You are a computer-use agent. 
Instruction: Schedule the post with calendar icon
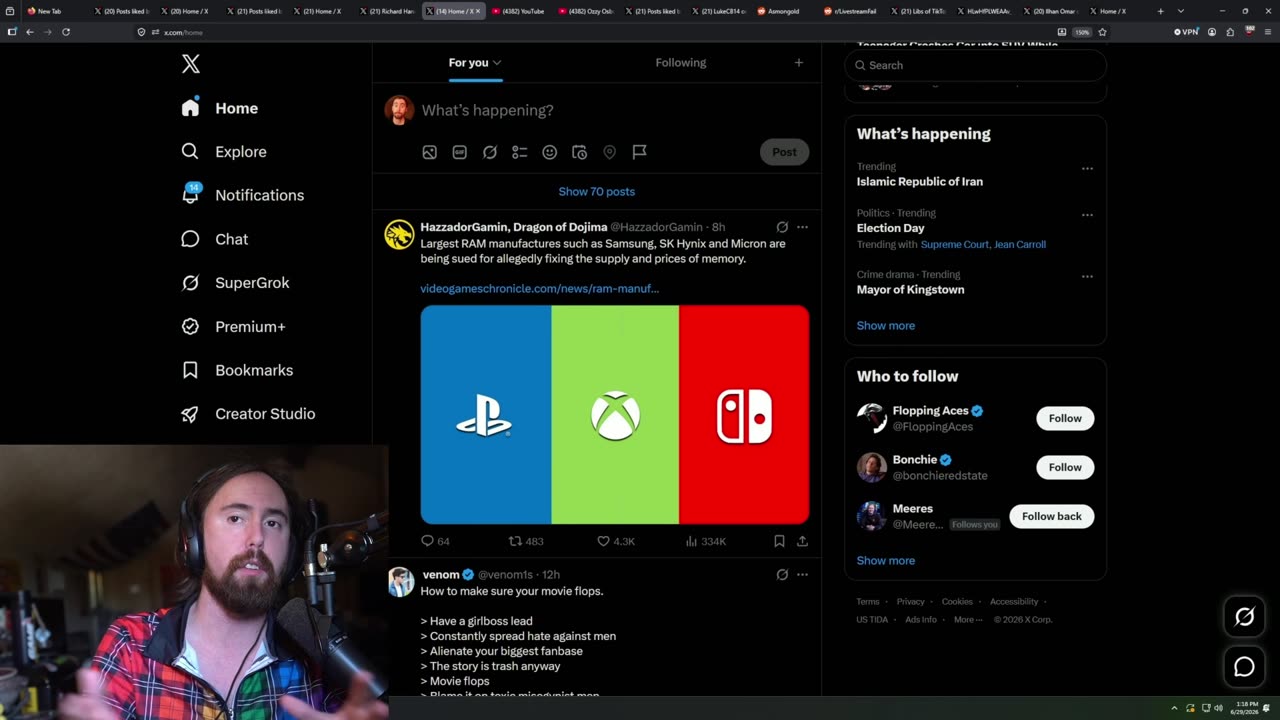(579, 152)
